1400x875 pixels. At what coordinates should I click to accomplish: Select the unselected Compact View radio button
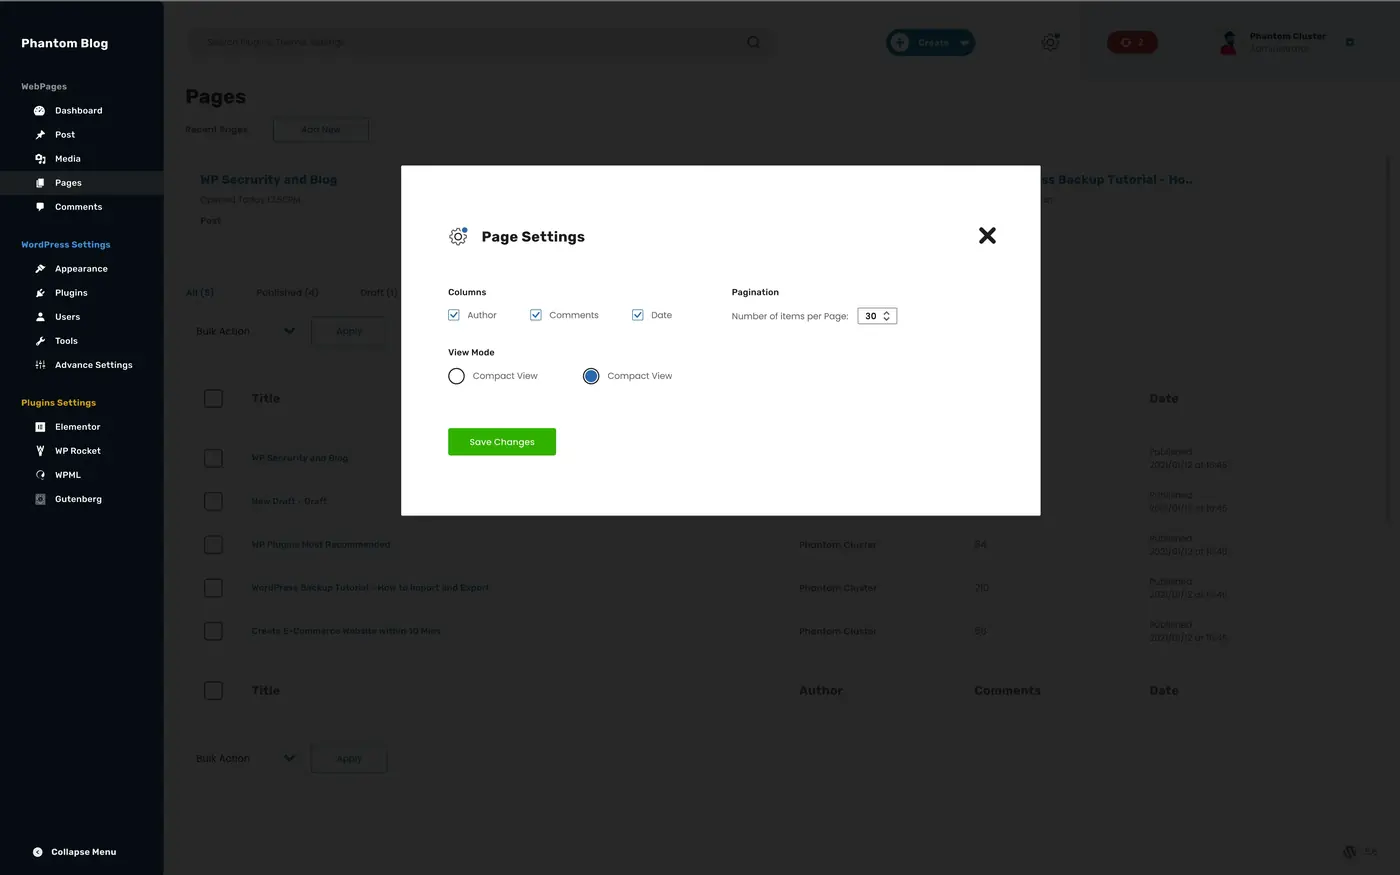[456, 376]
